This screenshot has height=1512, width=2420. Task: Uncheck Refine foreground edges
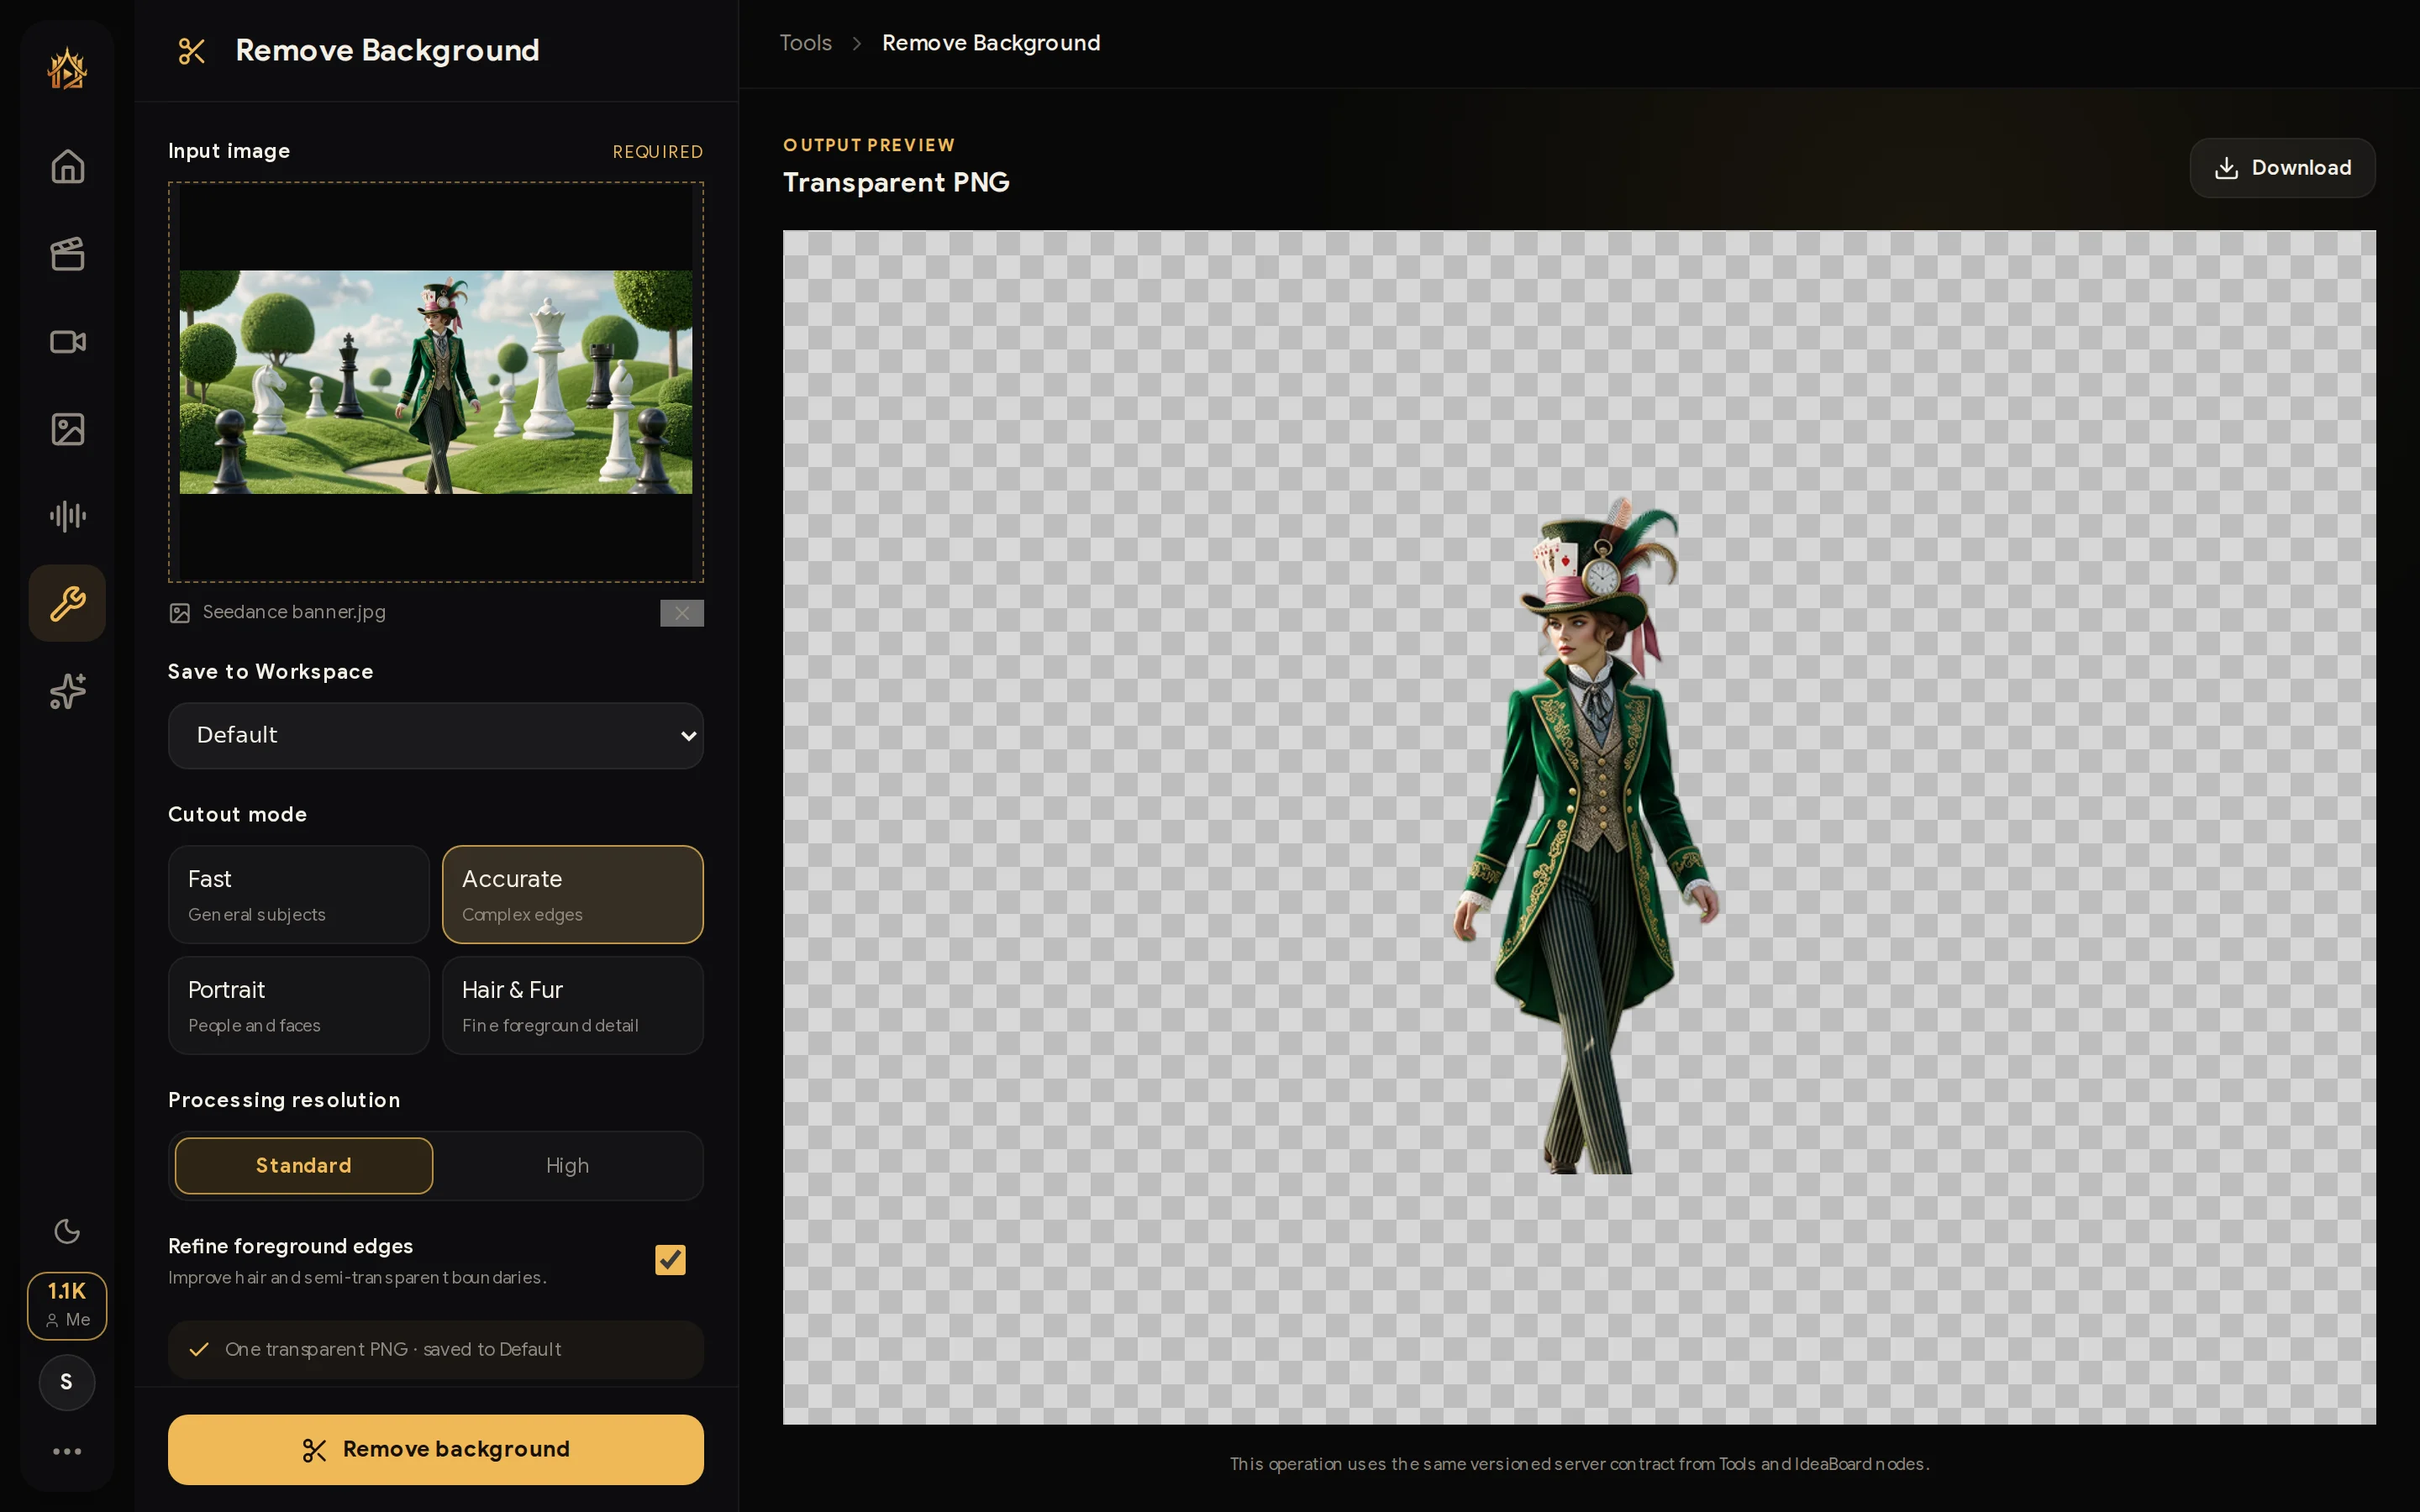670,1260
